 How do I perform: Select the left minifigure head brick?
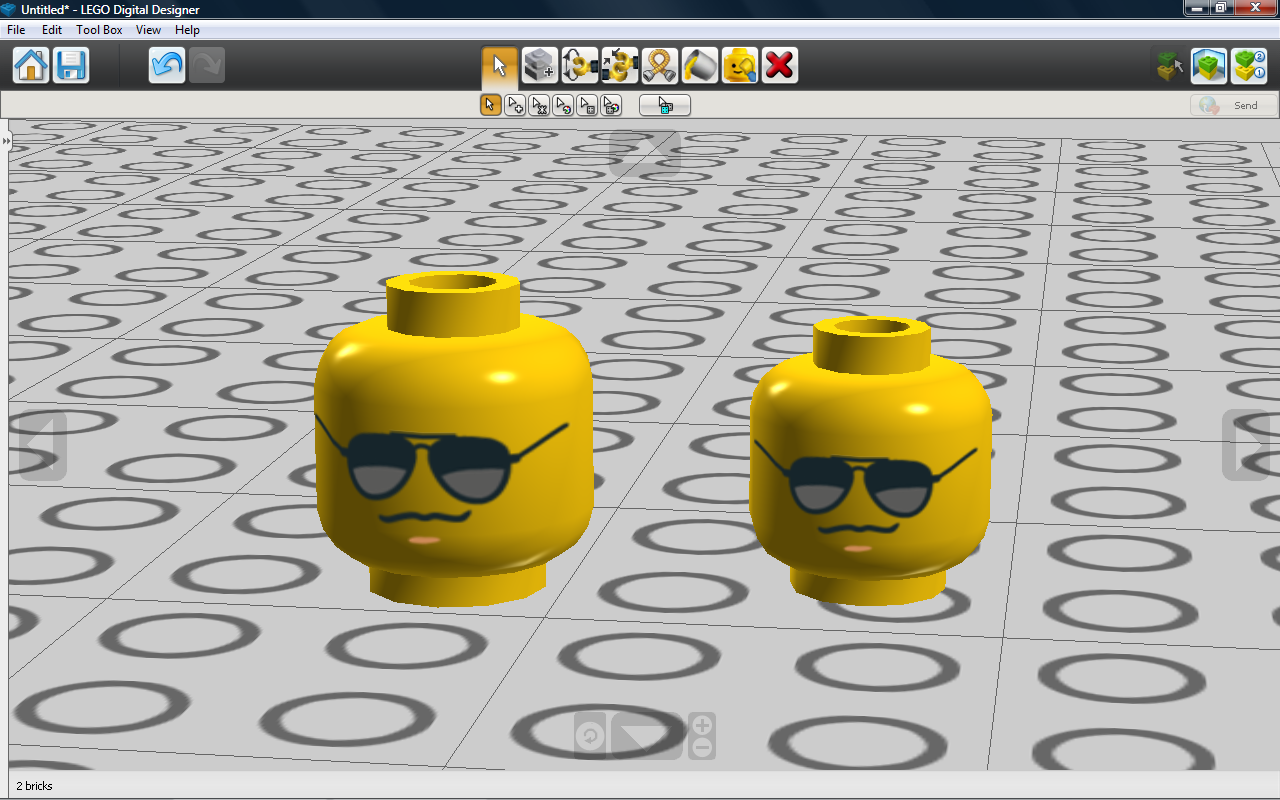[x=453, y=440]
